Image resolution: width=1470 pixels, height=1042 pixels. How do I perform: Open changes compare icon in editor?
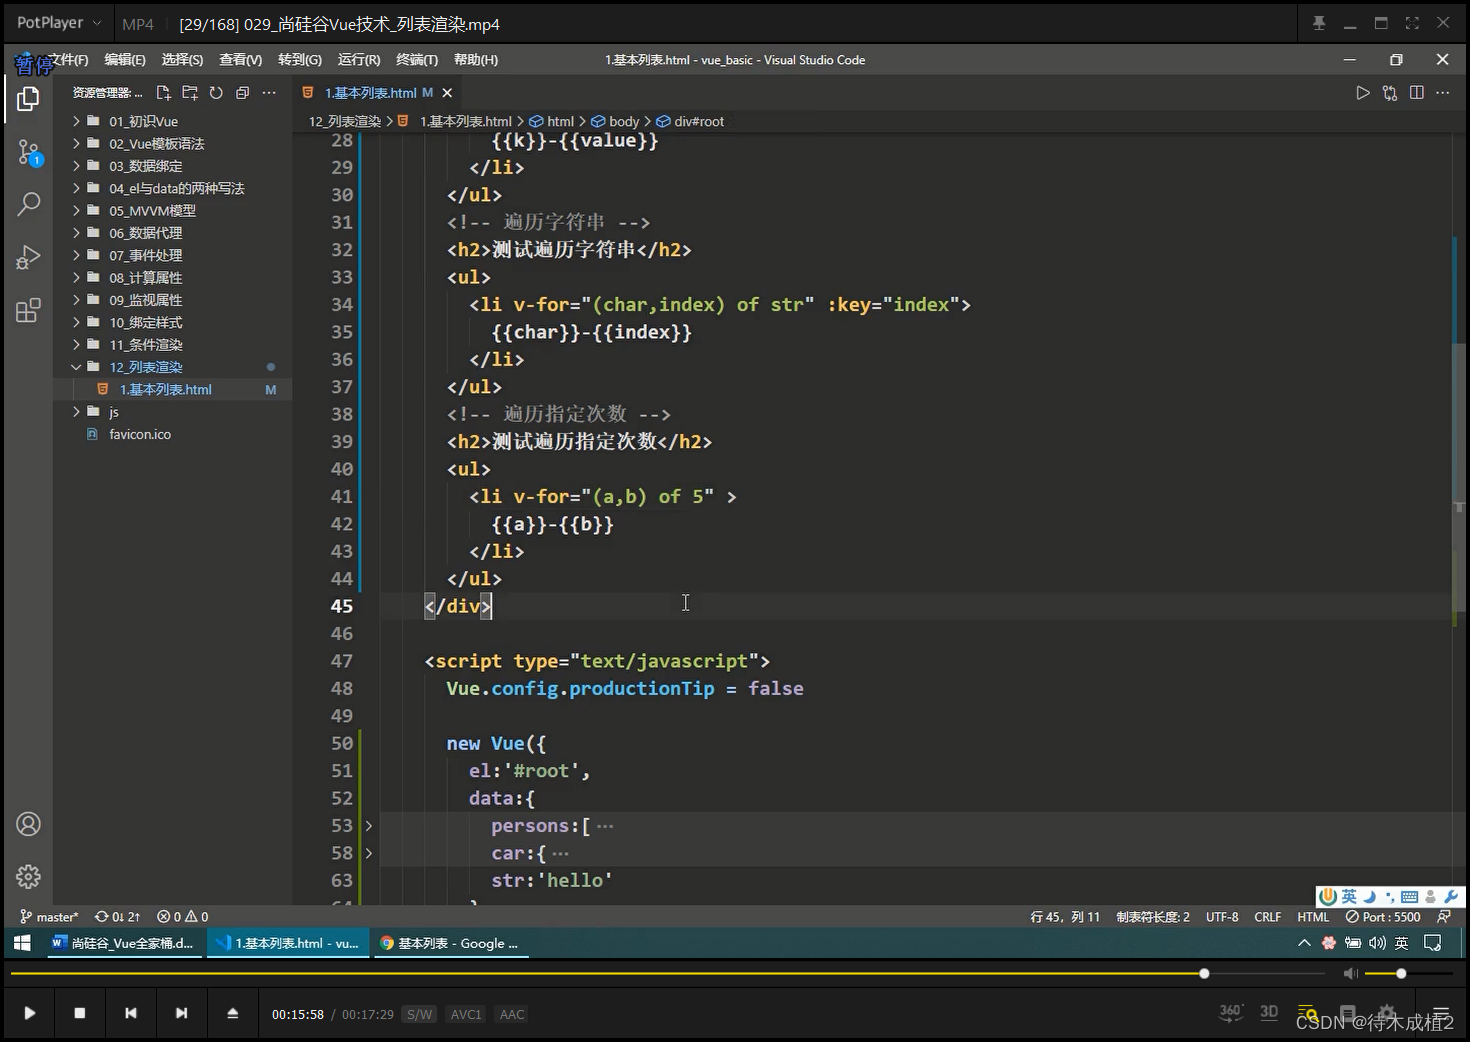pos(1390,93)
